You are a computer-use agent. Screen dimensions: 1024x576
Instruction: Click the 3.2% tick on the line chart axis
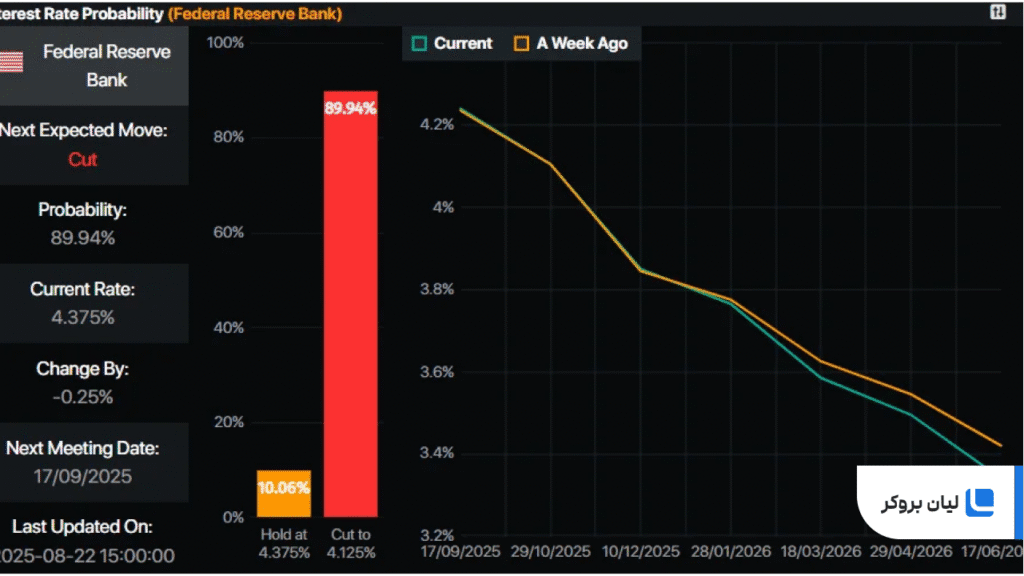tap(437, 536)
